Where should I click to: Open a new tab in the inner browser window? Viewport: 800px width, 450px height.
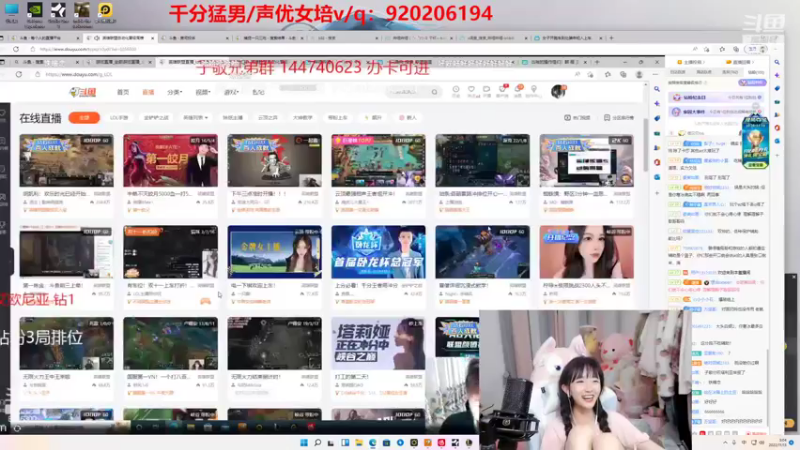597,62
